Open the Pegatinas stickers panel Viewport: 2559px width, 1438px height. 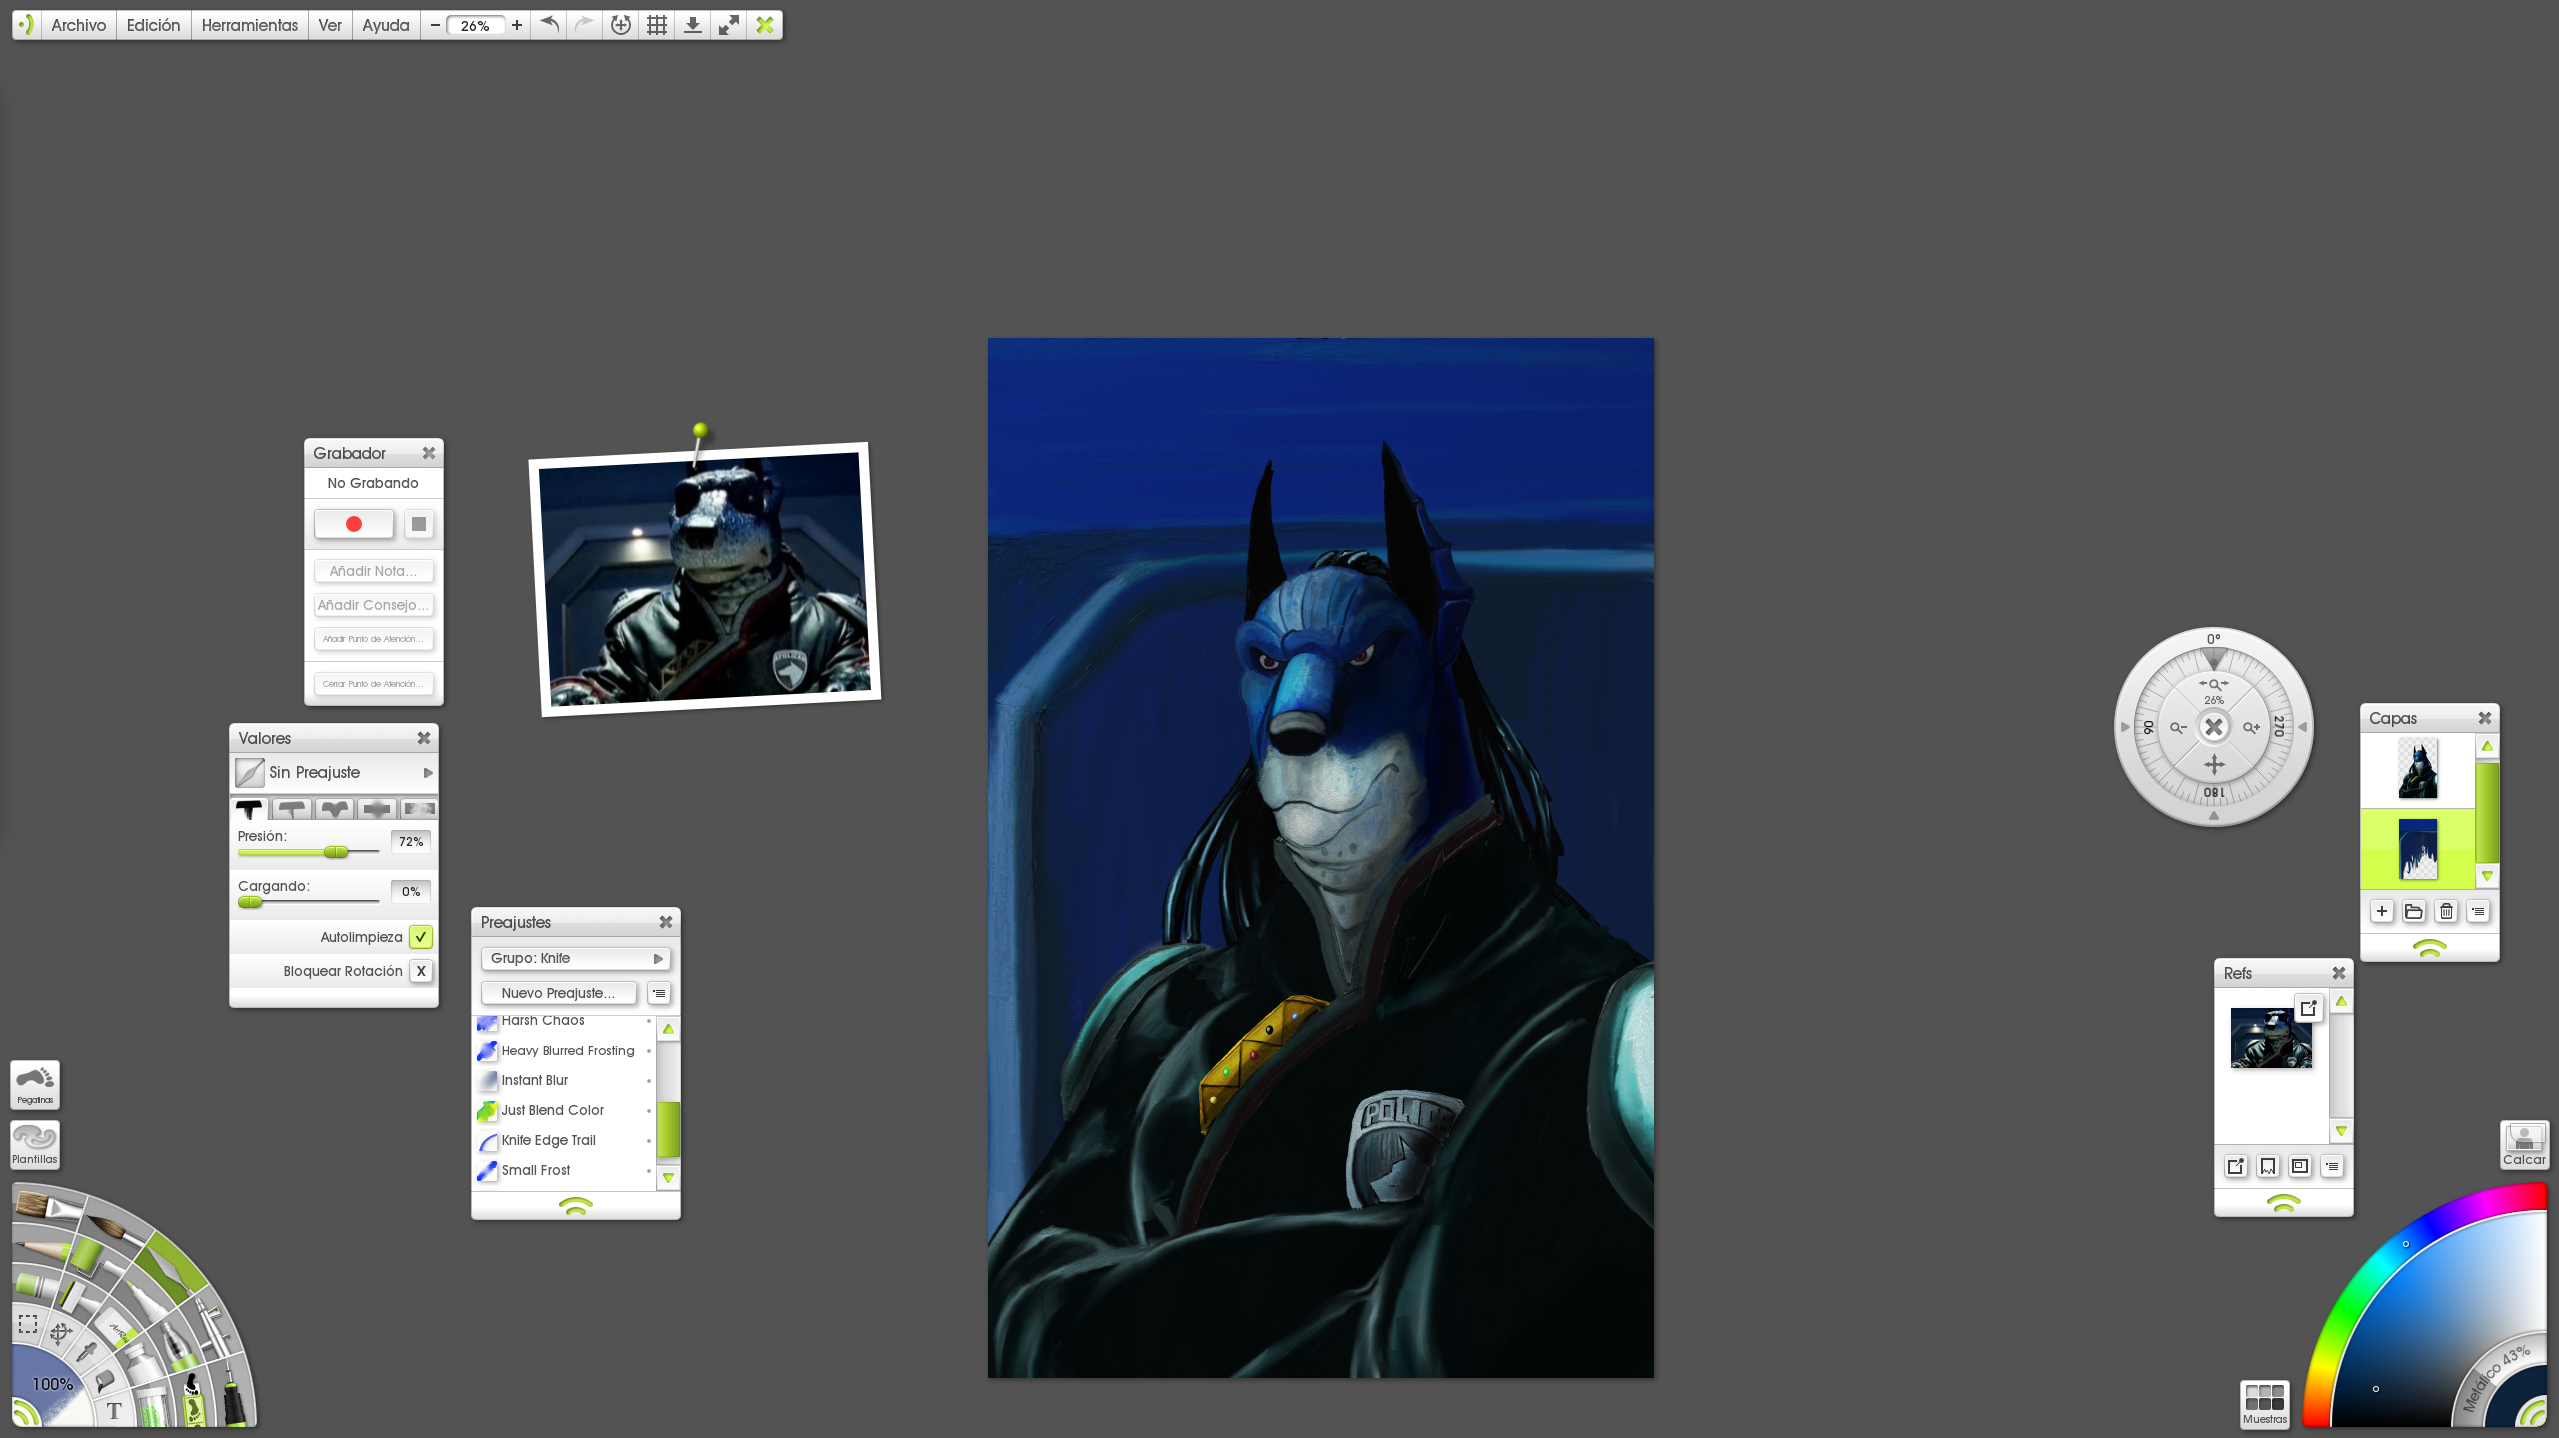click(35, 1084)
